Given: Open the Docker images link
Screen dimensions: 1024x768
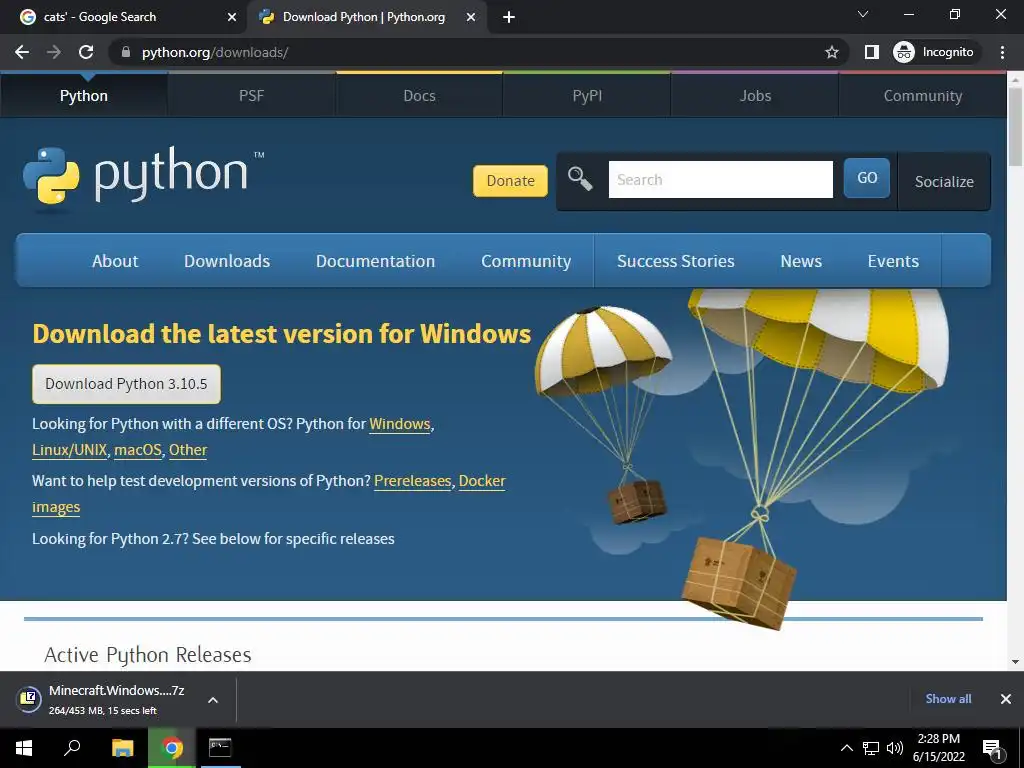Looking at the screenshot, I should click(482, 481).
